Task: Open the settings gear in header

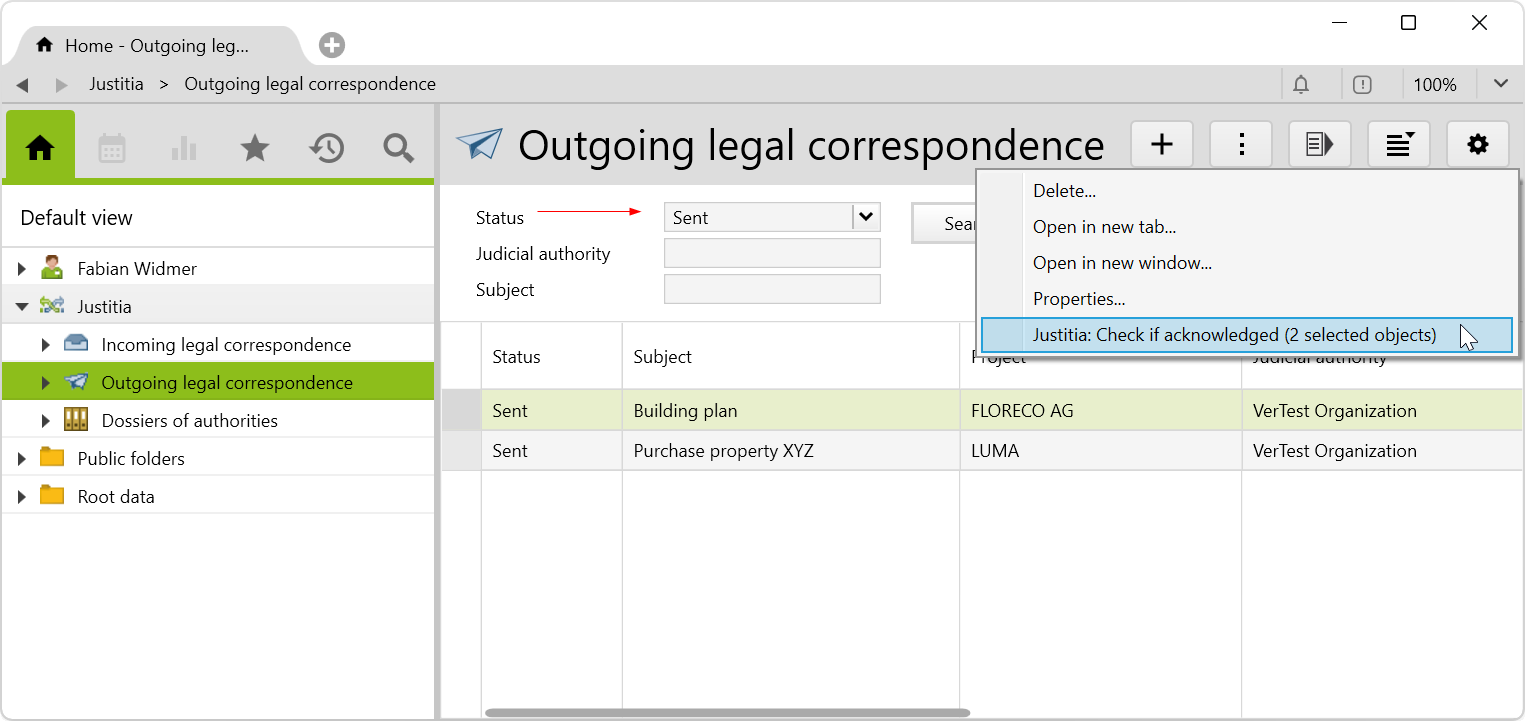Action: 1477,145
